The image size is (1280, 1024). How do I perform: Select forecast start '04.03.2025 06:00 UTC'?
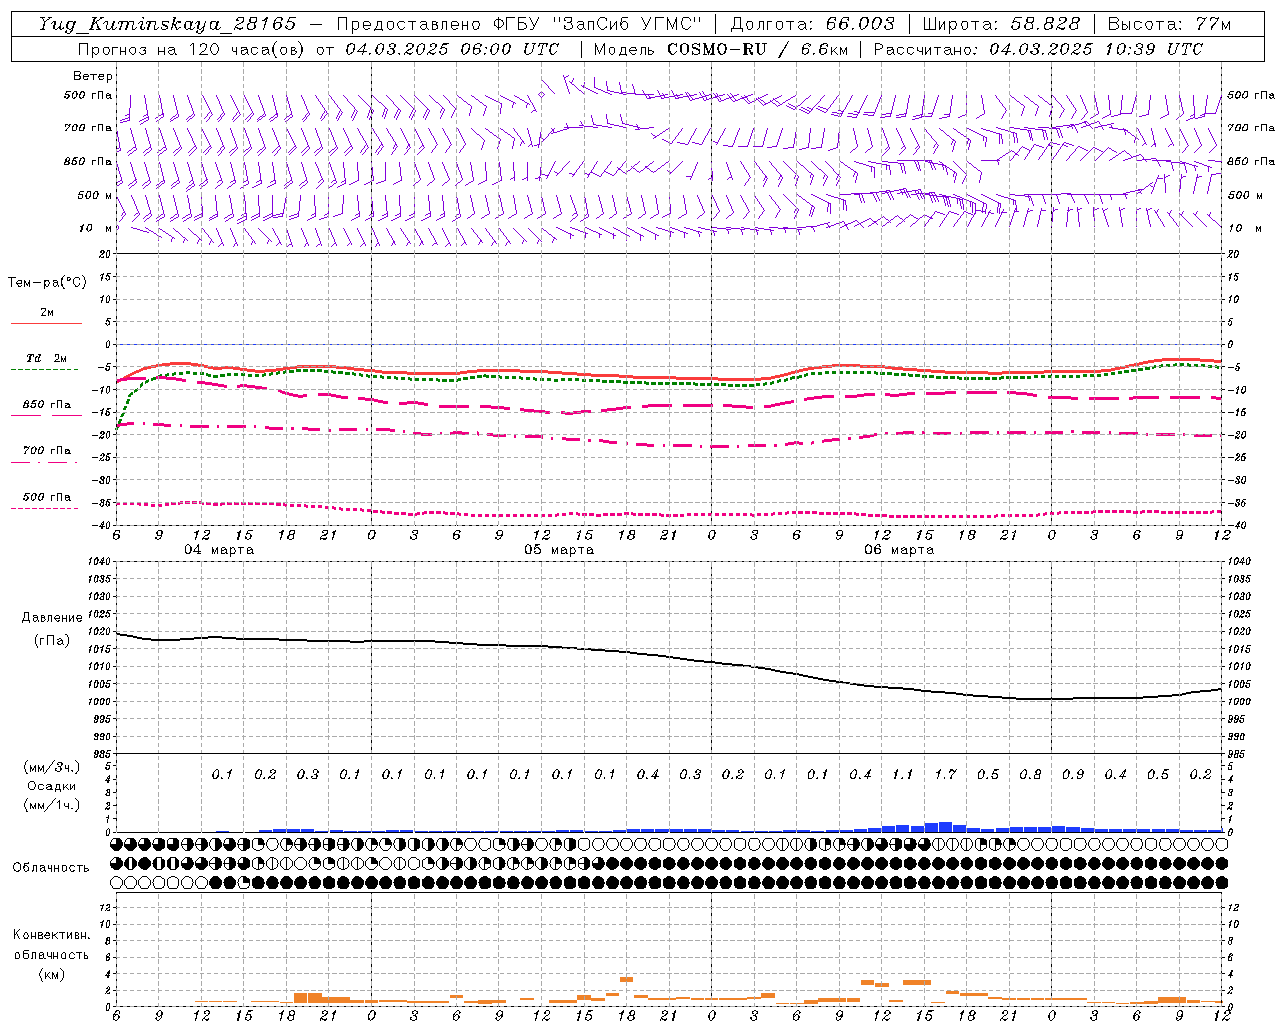coord(453,49)
